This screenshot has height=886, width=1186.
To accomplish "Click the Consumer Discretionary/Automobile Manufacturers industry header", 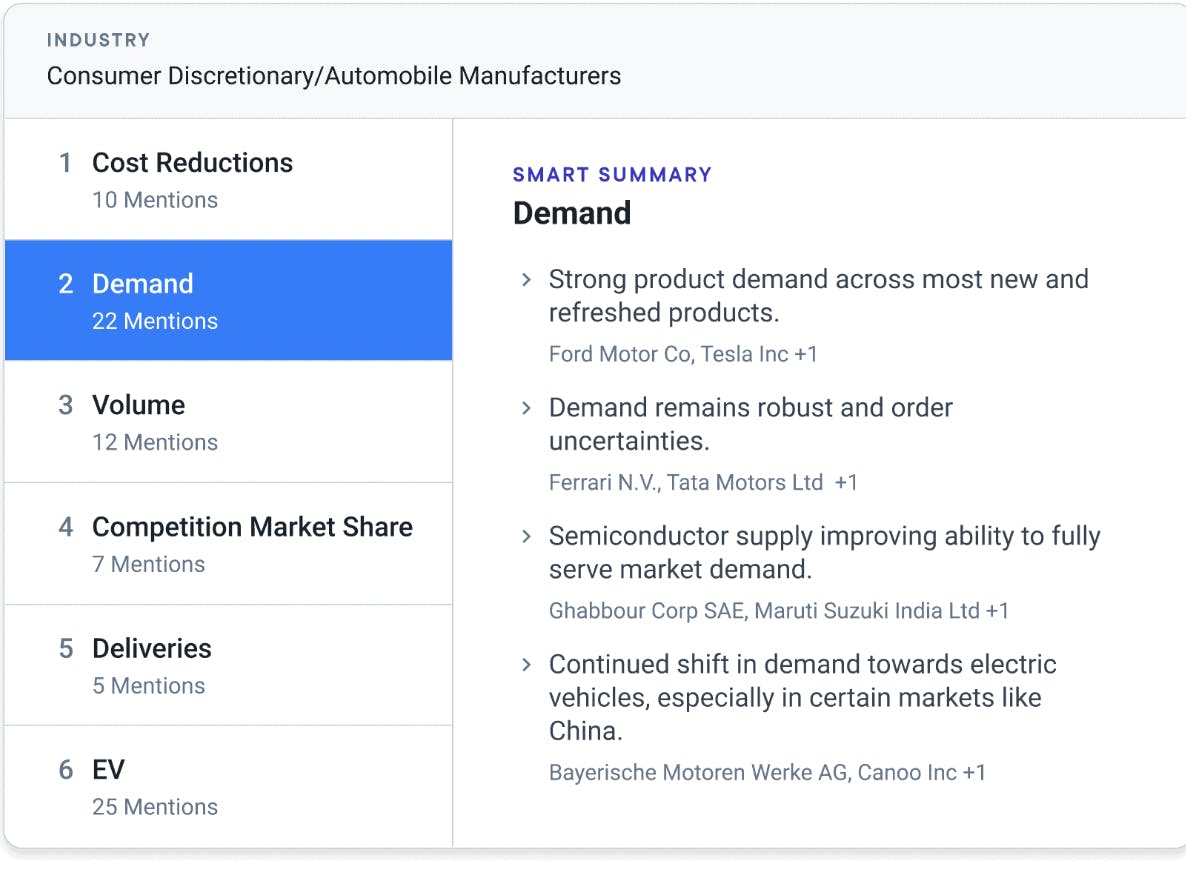I will [334, 75].
